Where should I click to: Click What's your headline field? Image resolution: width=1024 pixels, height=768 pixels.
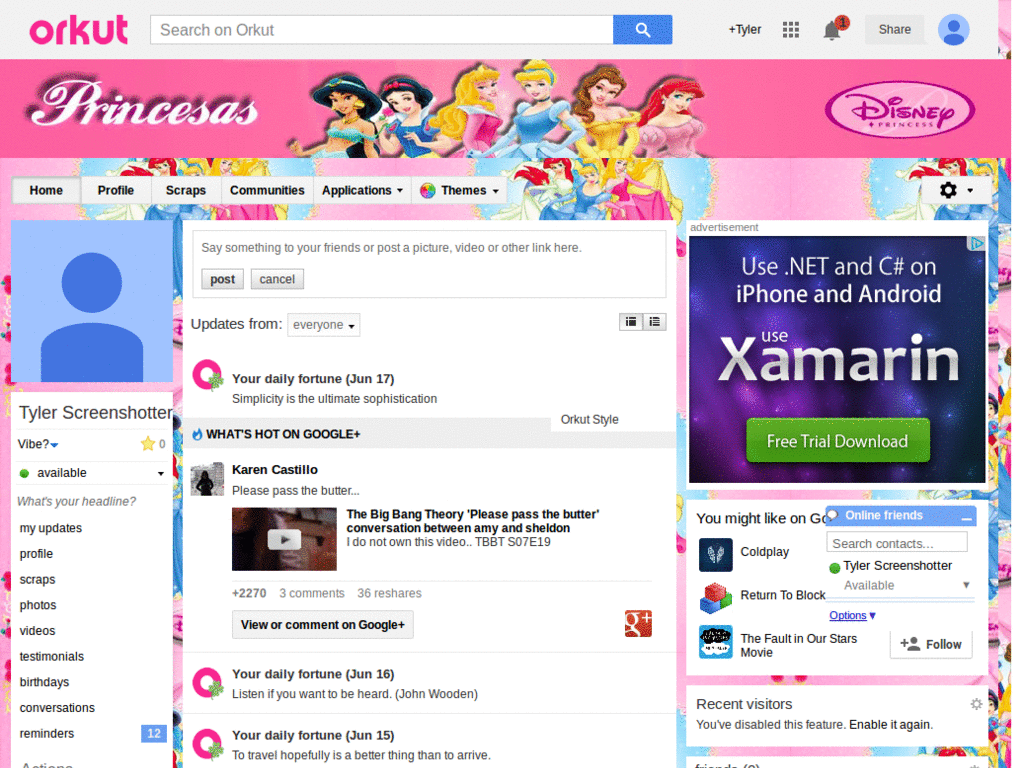point(76,502)
